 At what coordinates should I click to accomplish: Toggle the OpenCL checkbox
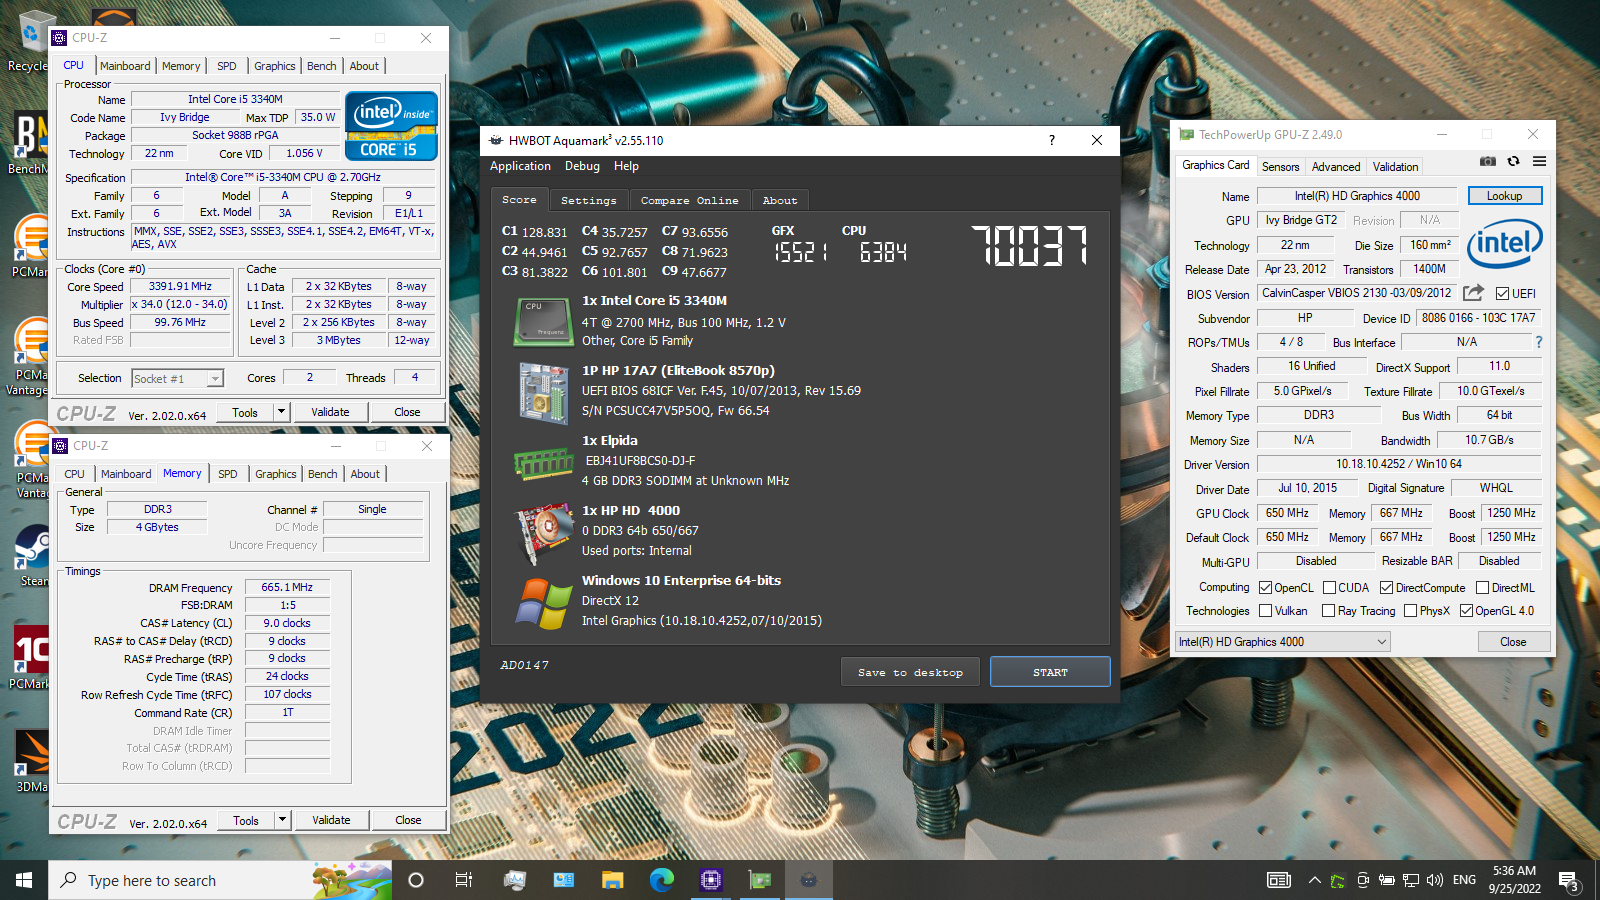[1265, 588]
